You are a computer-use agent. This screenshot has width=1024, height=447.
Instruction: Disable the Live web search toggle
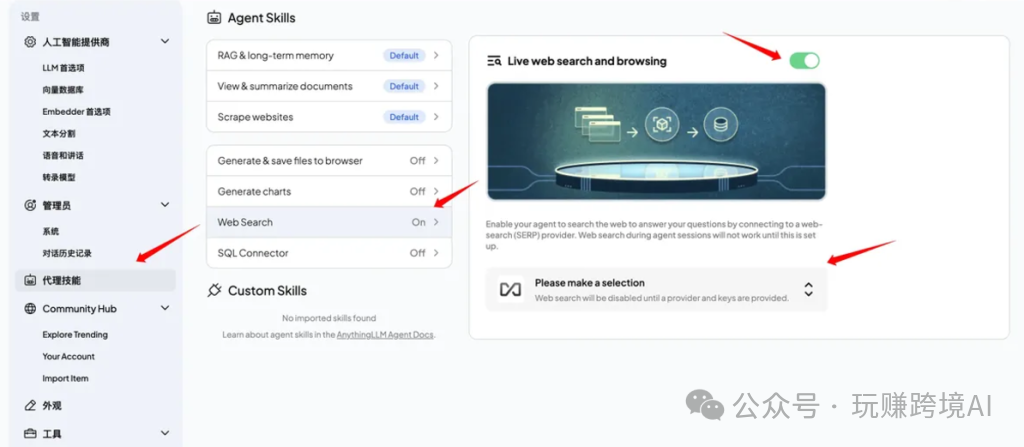[804, 61]
